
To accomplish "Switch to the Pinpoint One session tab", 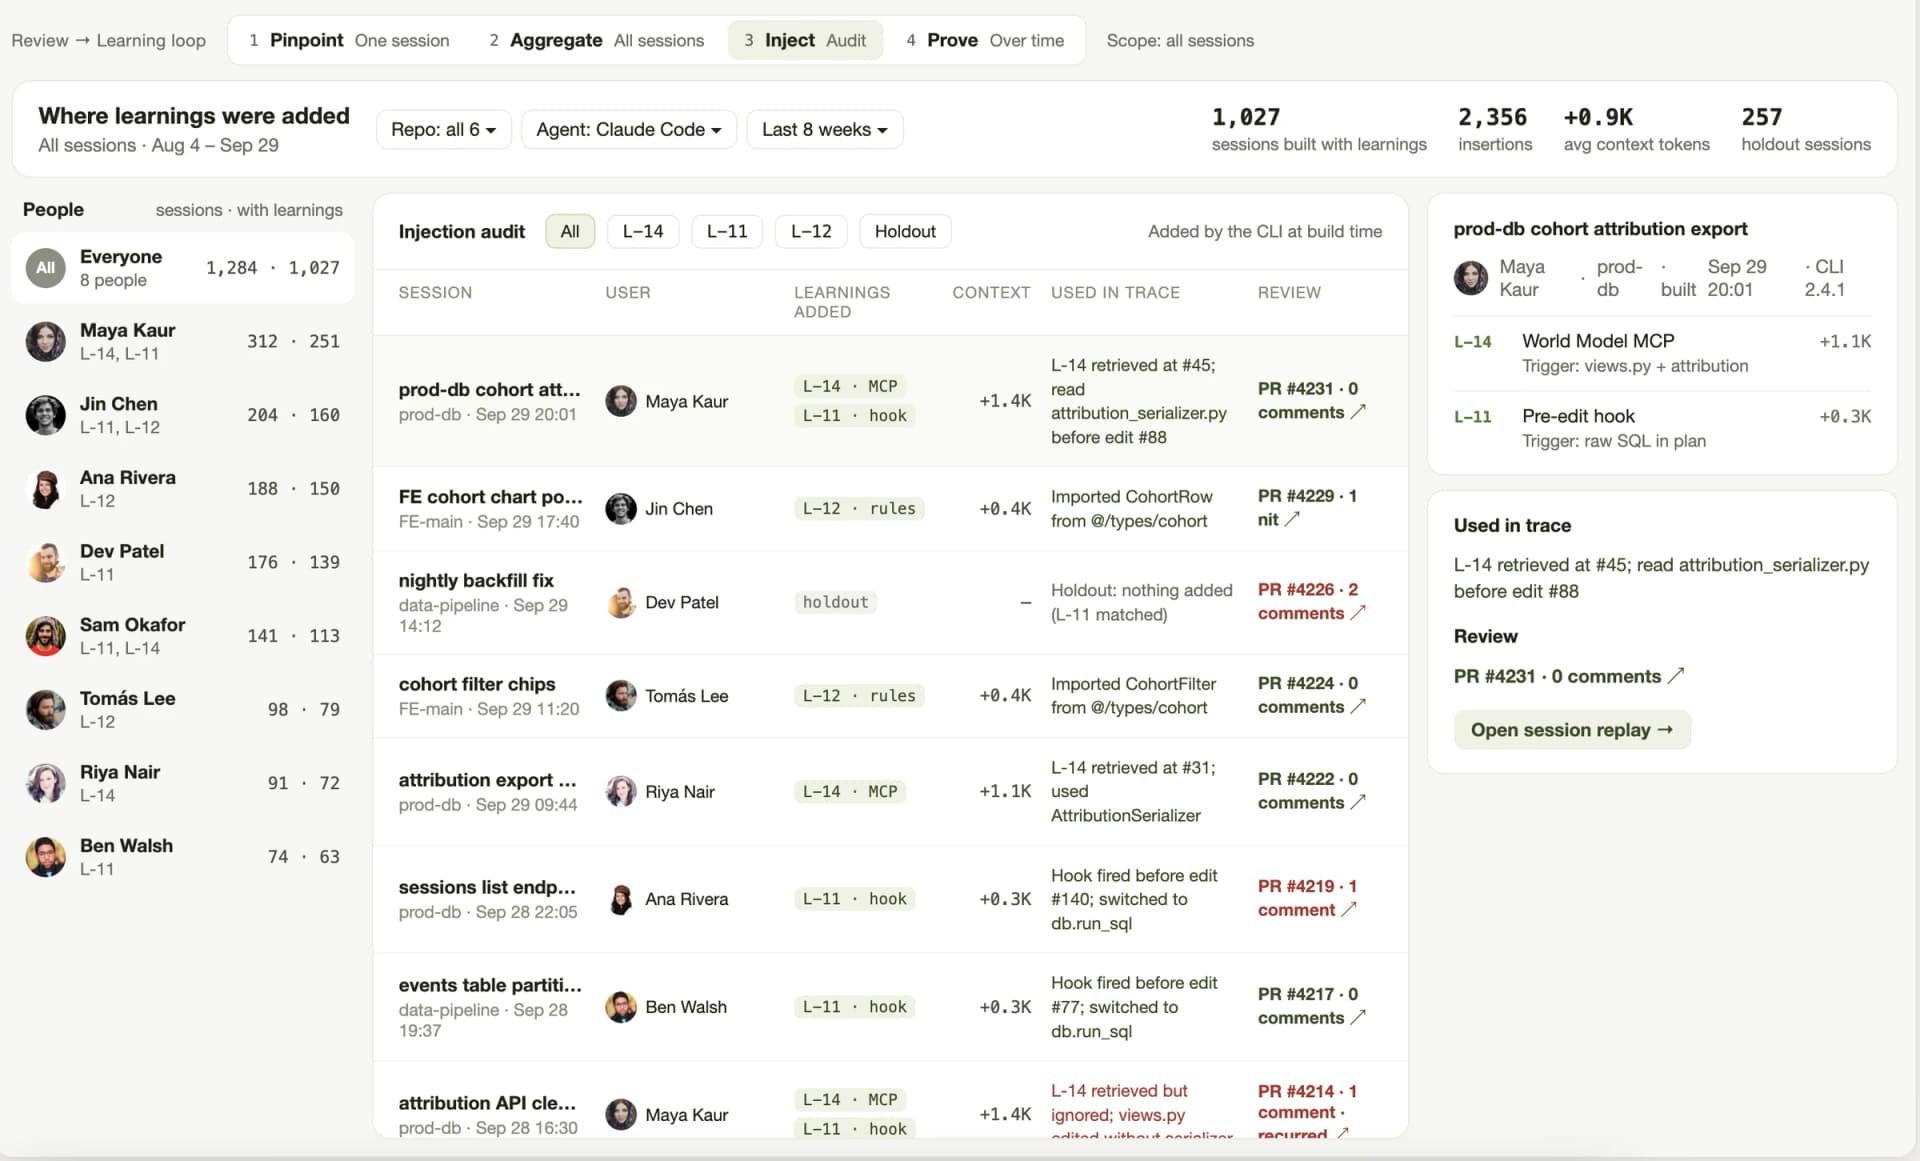I will [x=349, y=40].
